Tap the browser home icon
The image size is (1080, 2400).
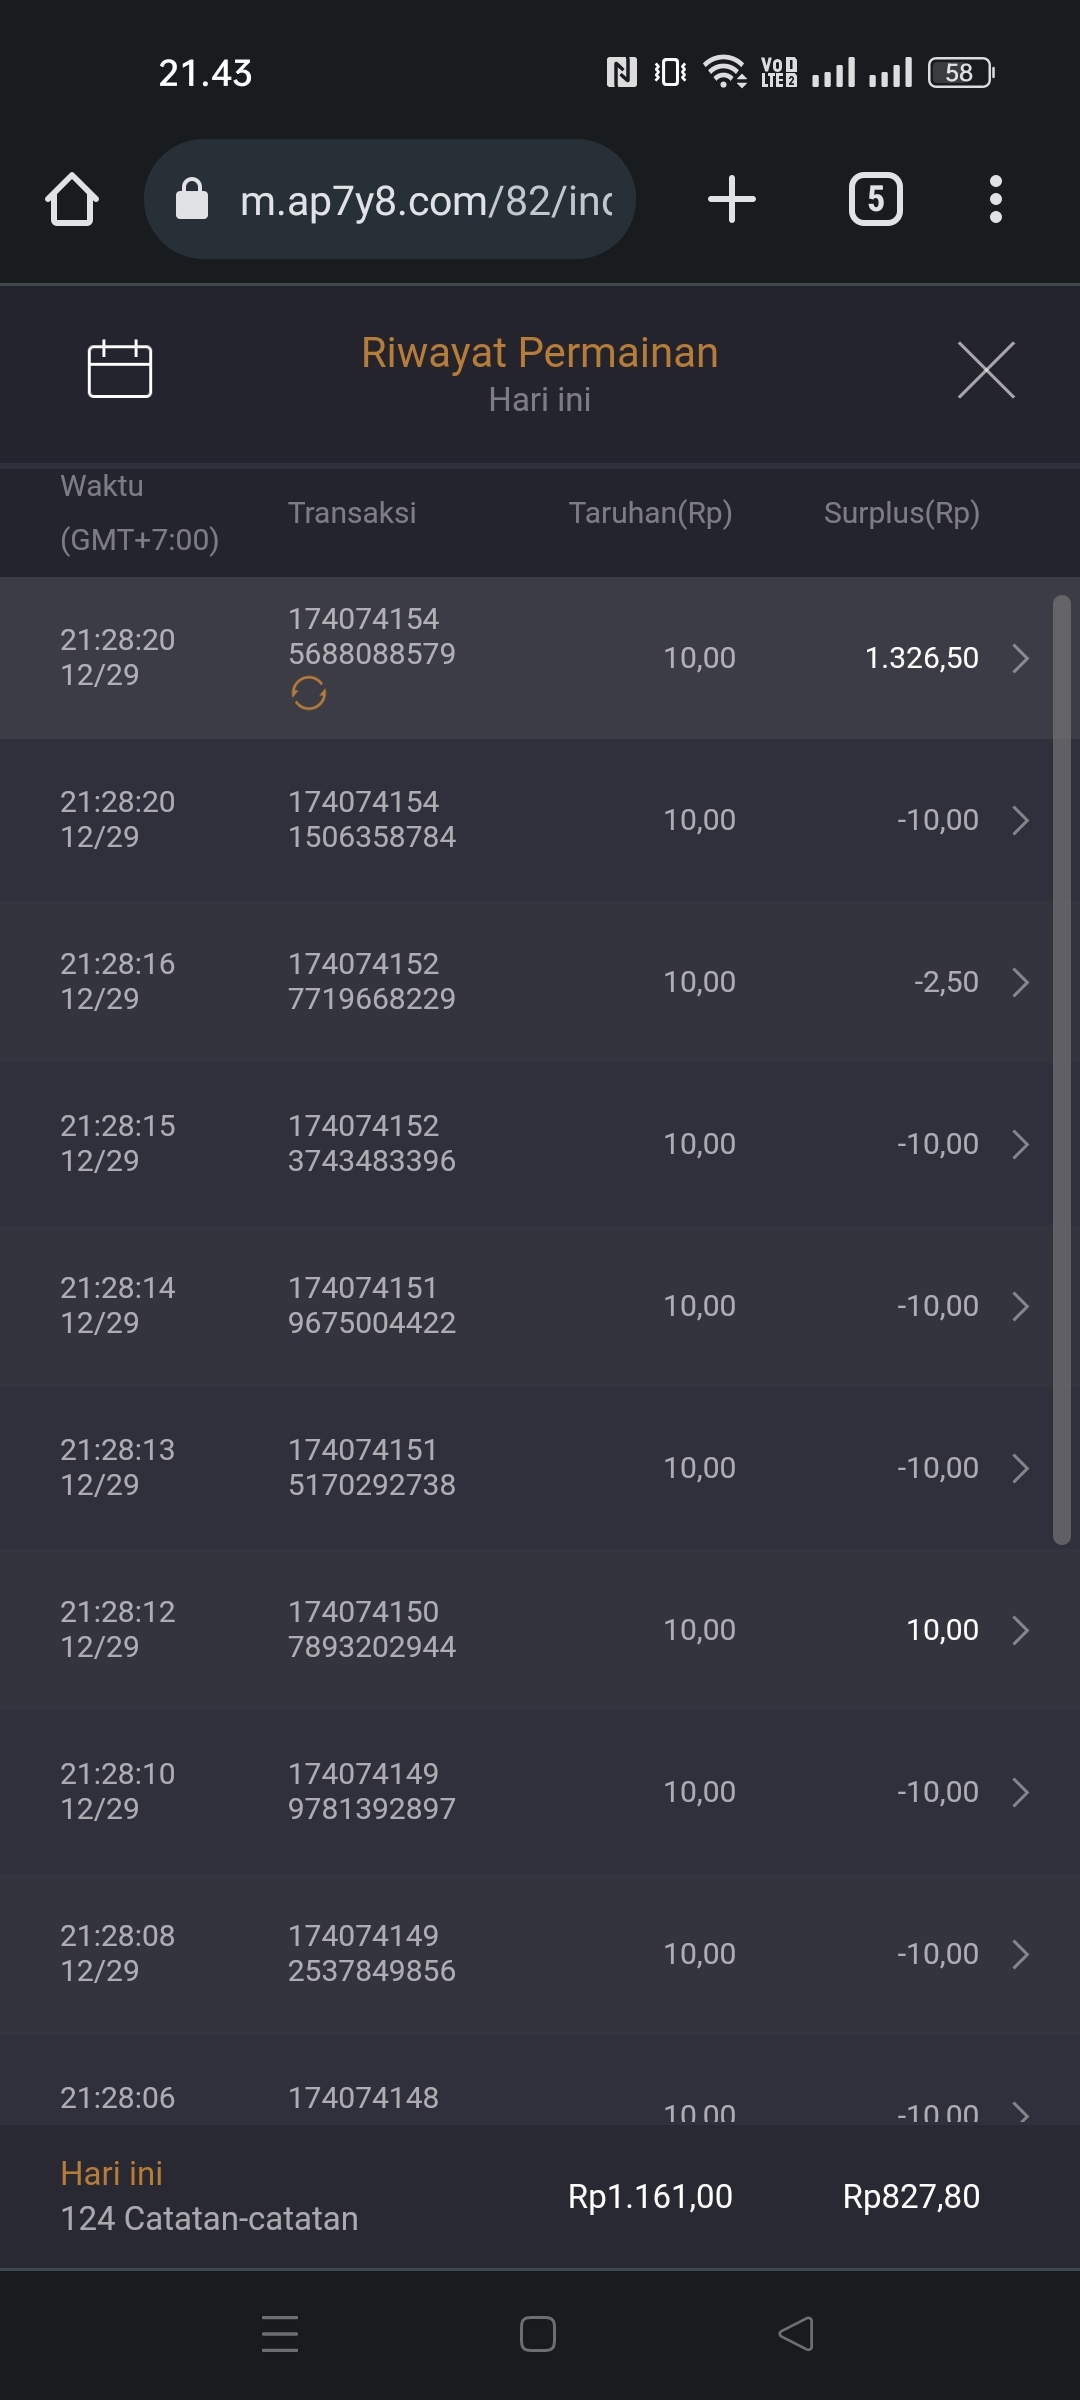tap(72, 199)
